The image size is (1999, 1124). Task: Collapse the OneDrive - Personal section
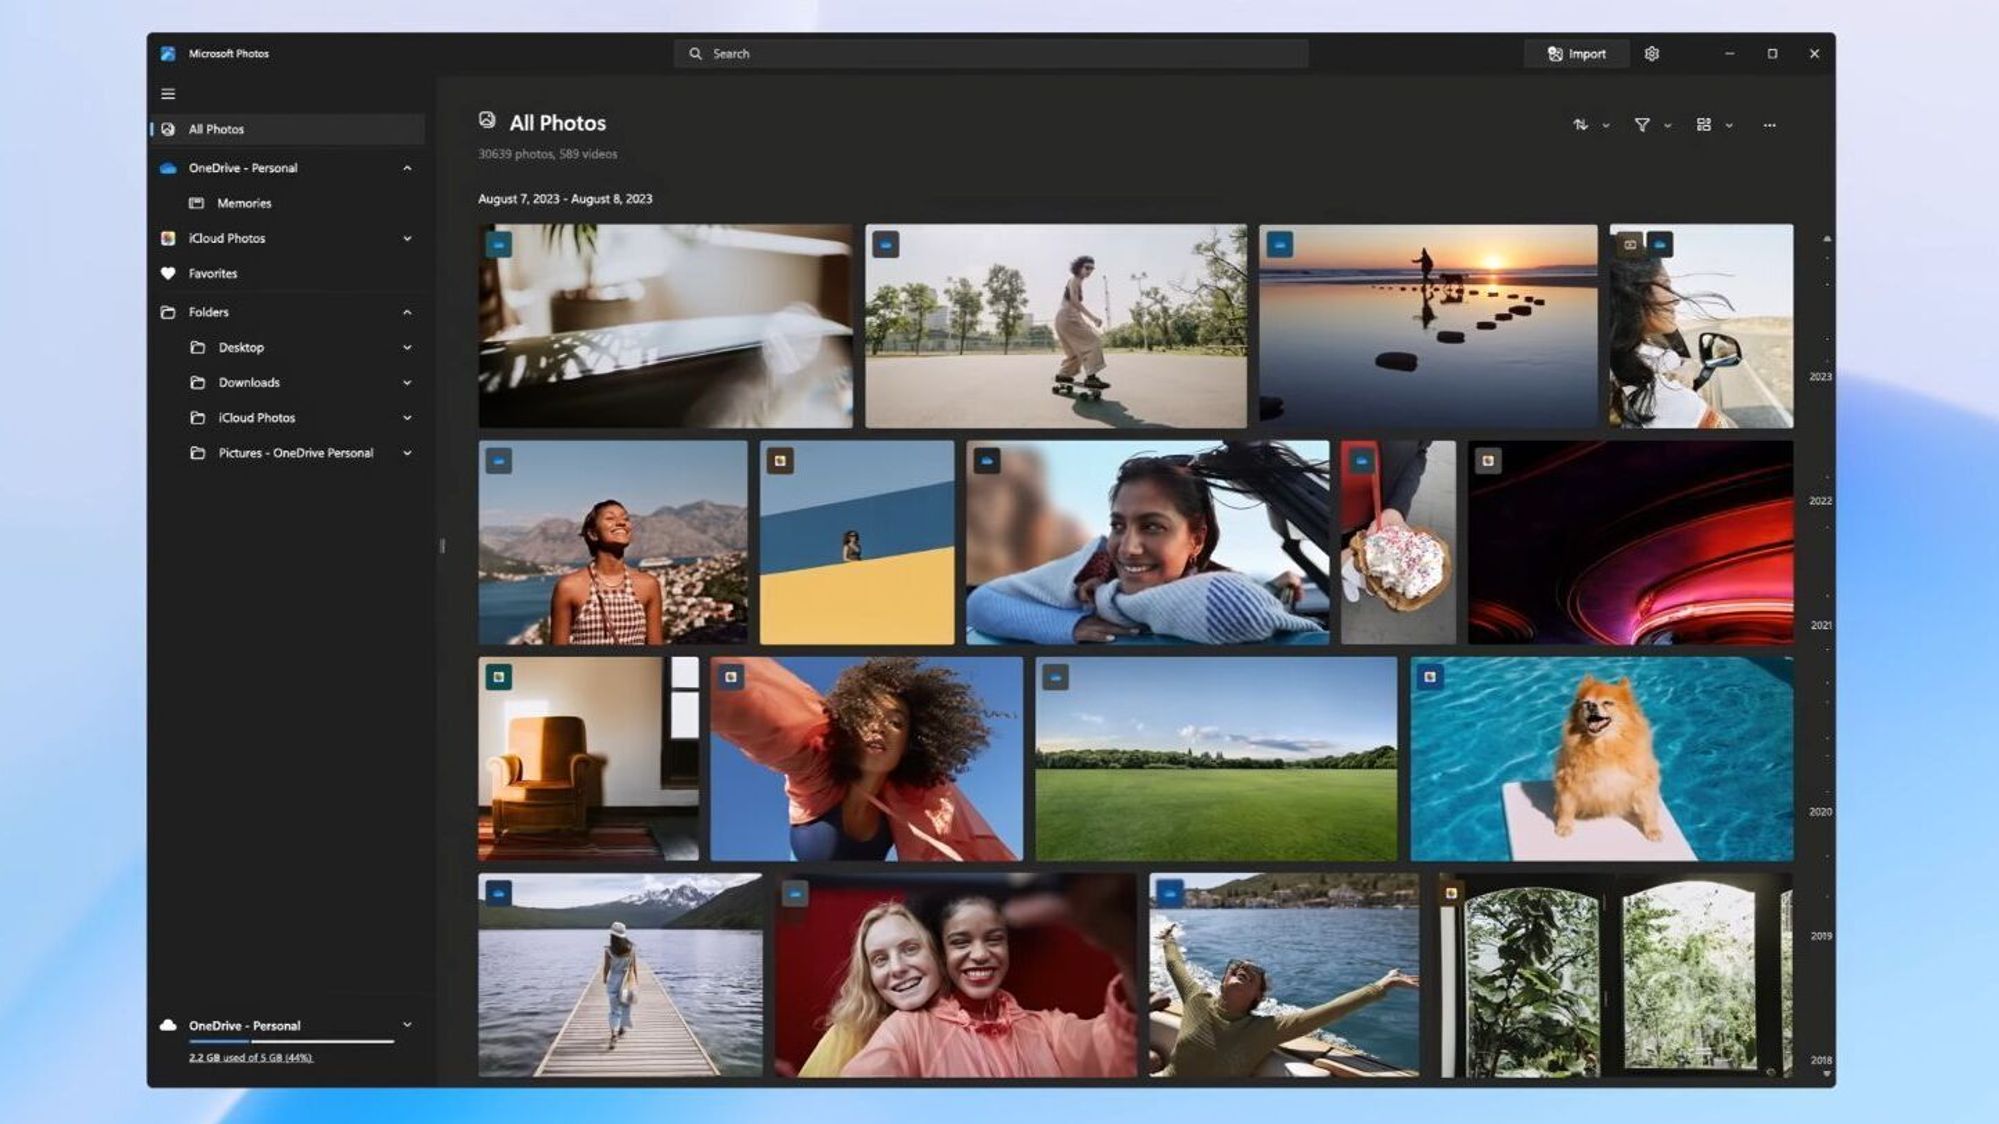pyautogui.click(x=407, y=168)
